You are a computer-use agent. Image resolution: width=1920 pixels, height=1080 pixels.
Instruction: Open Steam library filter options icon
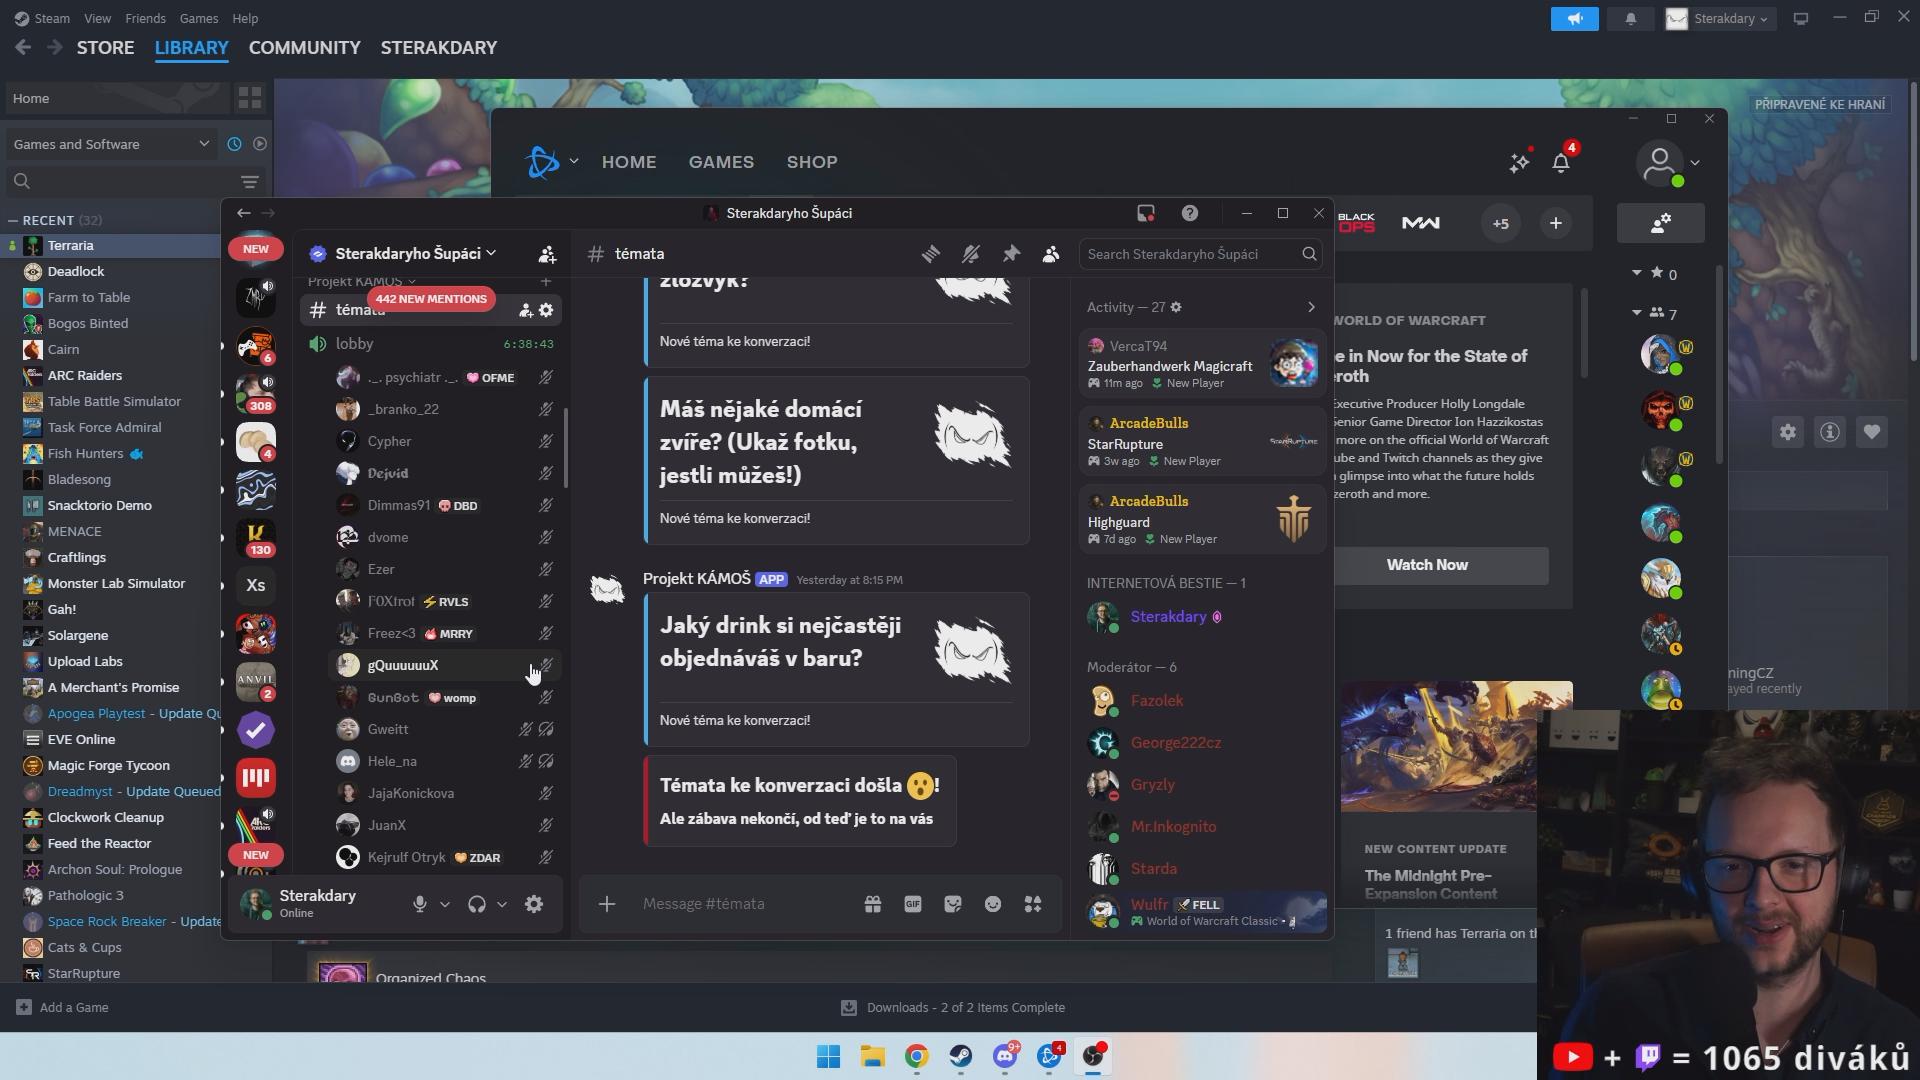coord(250,181)
